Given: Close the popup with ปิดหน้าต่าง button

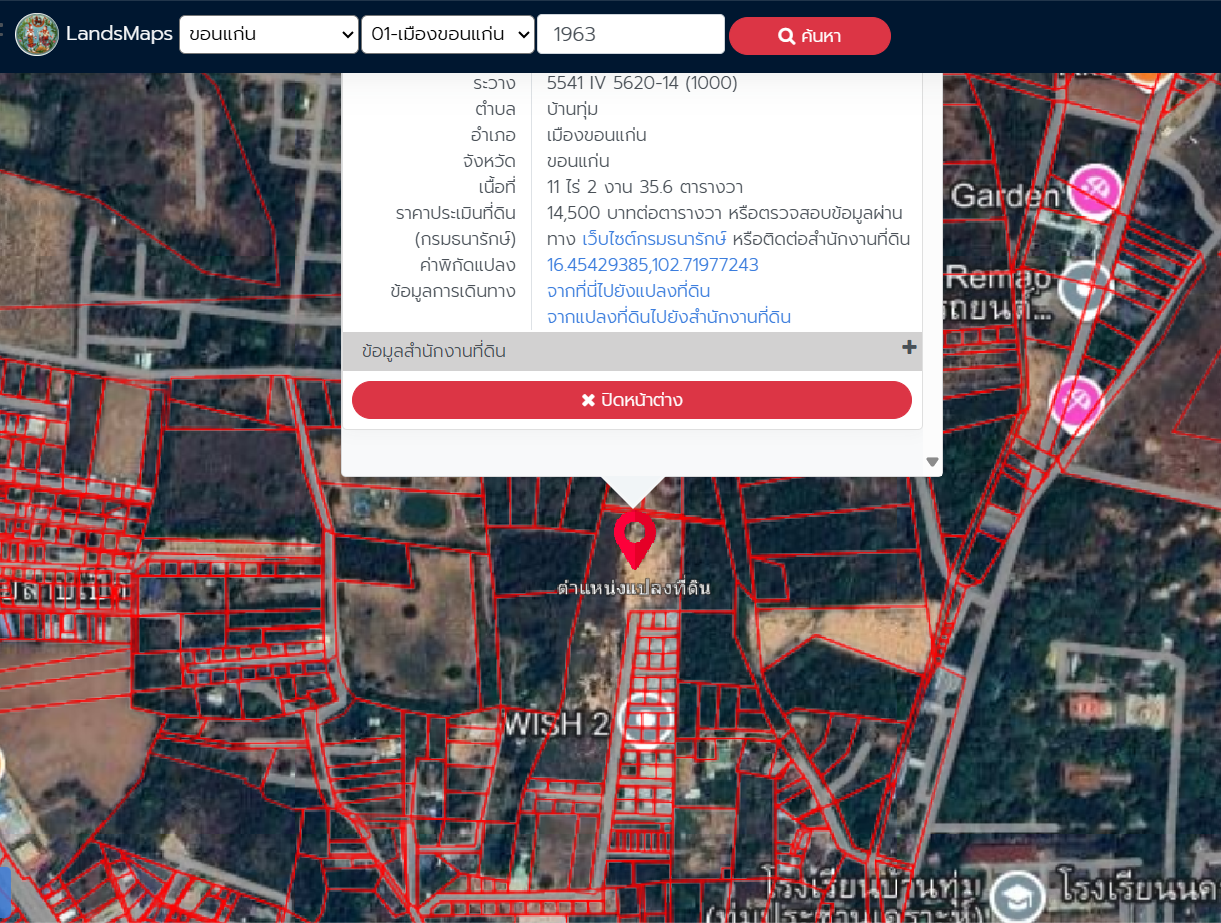Looking at the screenshot, I should (x=631, y=400).
